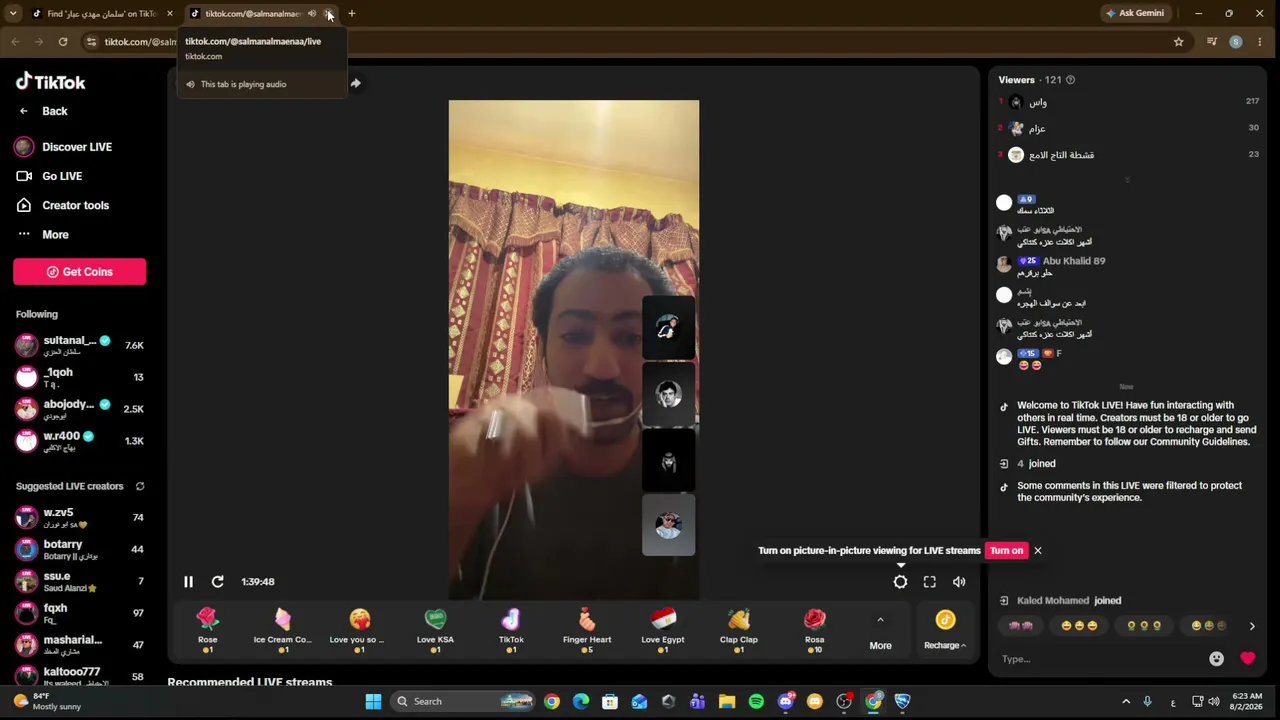Bookmark this page with the star icon
Image resolution: width=1280 pixels, height=720 pixels.
(x=1178, y=41)
